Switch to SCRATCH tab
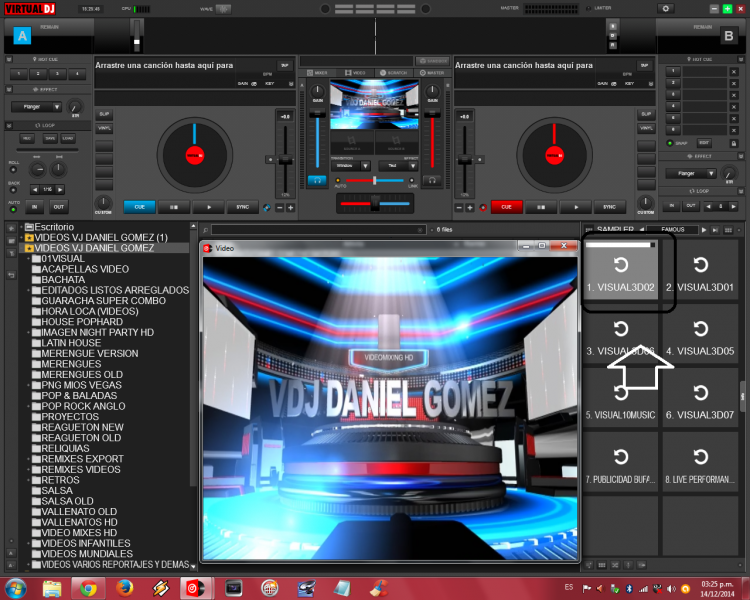Image resolution: width=750 pixels, height=600 pixels. [394, 73]
